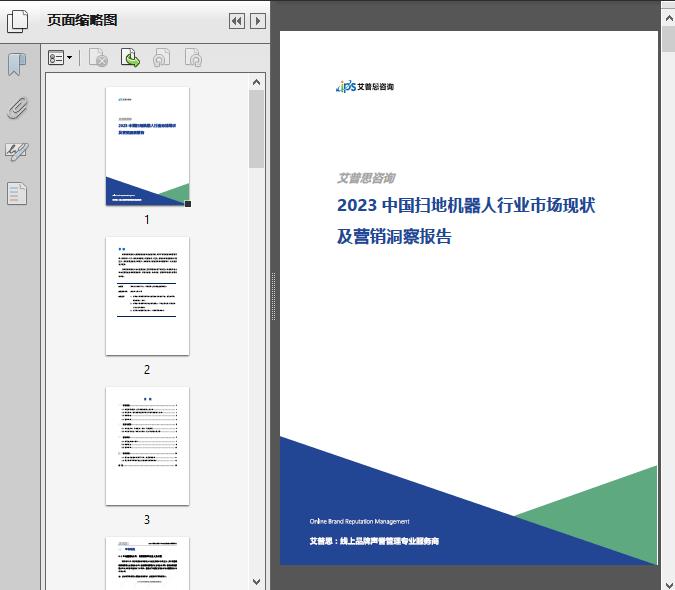Select page 3 thumbnail
The image size is (675, 590).
(x=147, y=446)
